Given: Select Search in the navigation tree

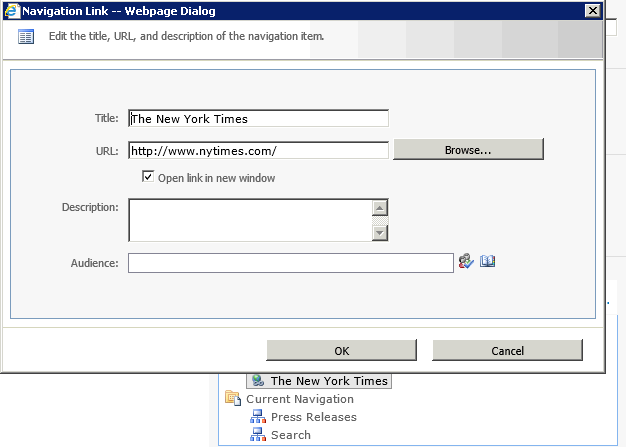Looking at the screenshot, I should (x=291, y=435).
